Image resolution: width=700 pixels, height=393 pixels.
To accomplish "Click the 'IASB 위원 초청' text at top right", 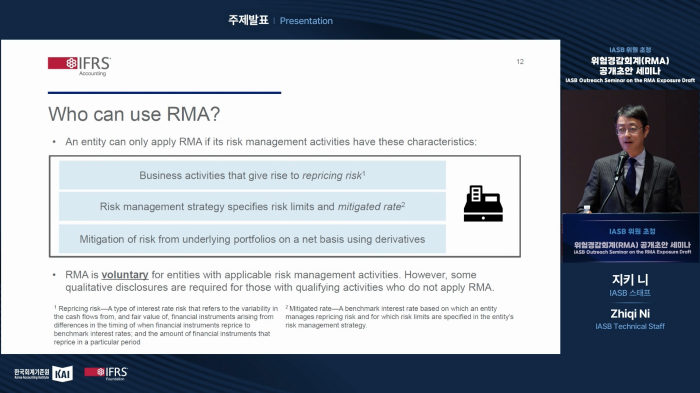I will coord(630,50).
